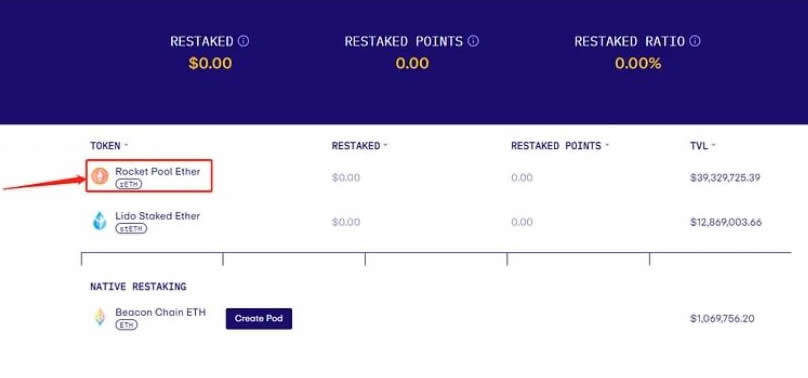Open the info icon next to RESTAKED
The height and width of the screenshot is (378, 808).
[x=243, y=41]
